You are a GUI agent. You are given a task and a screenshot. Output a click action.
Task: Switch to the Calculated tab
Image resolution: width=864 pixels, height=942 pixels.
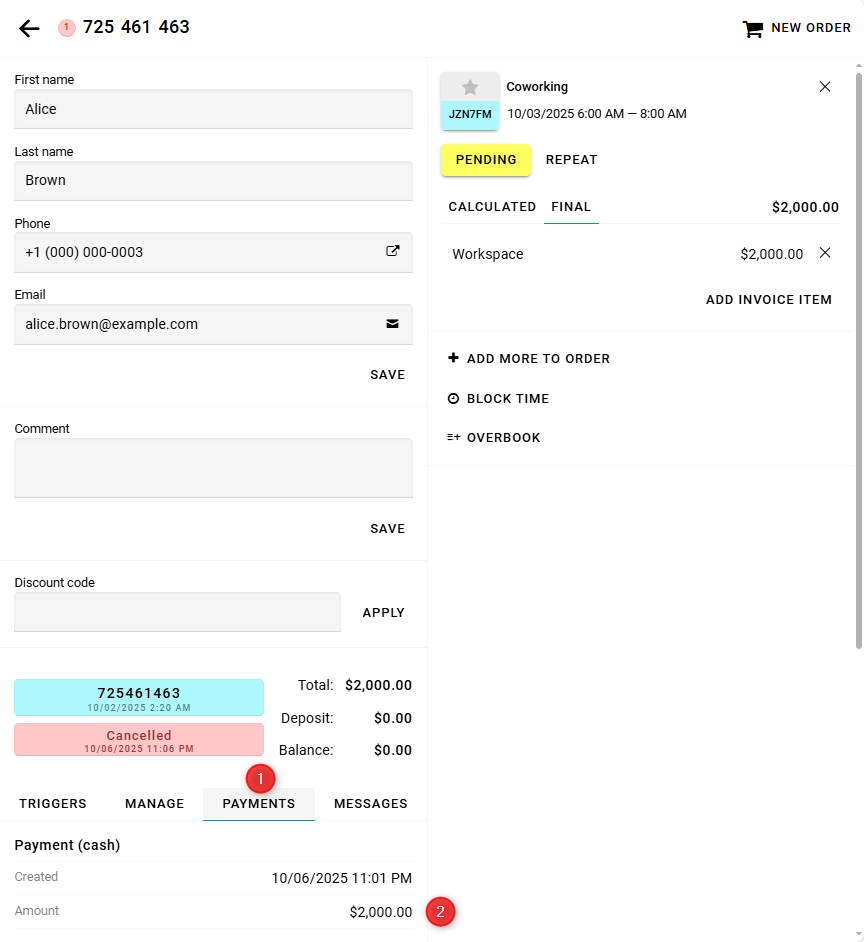click(492, 207)
